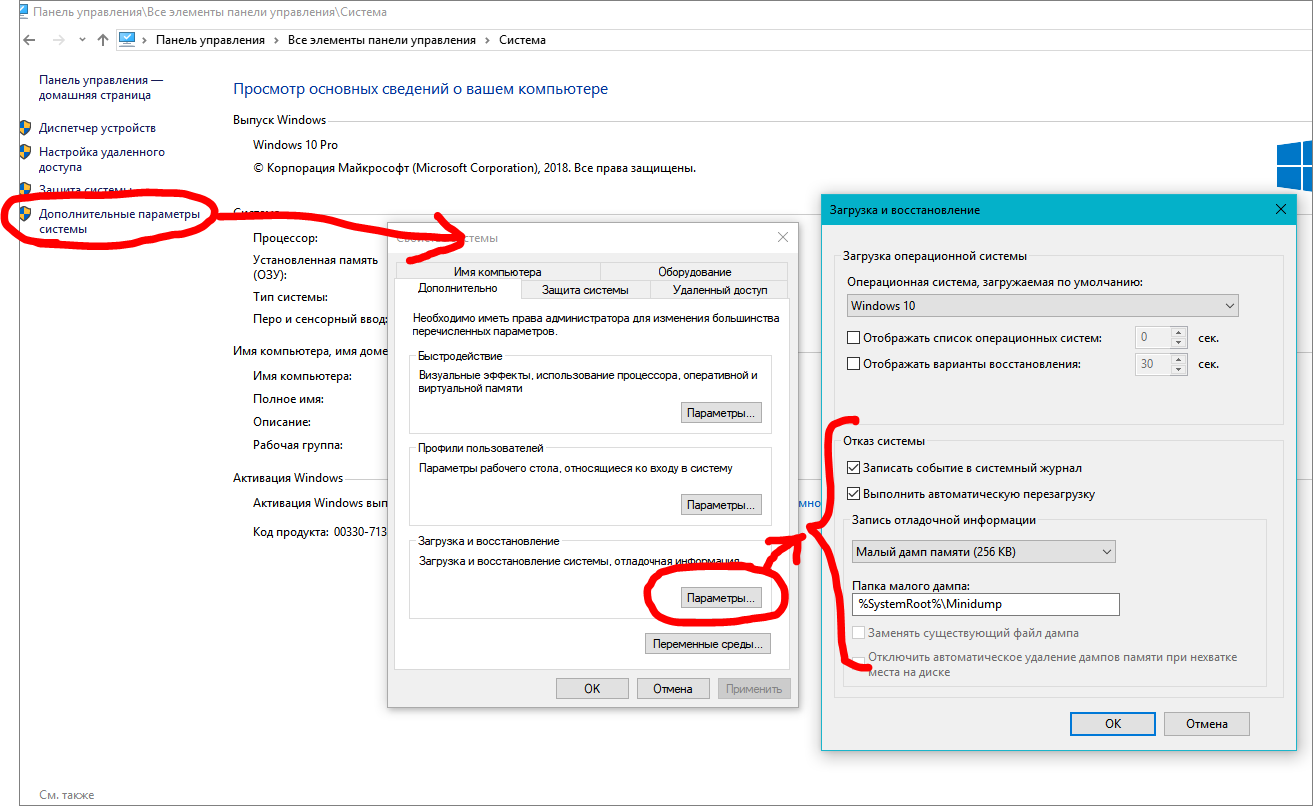Uncheck Записать событие в системный журнал
Screen dimensions: 1313x806
coord(853,467)
